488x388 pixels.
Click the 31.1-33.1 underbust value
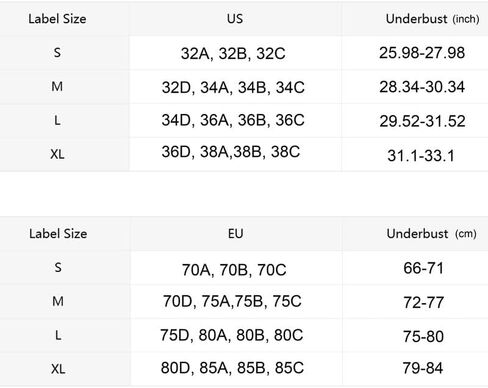point(421,156)
